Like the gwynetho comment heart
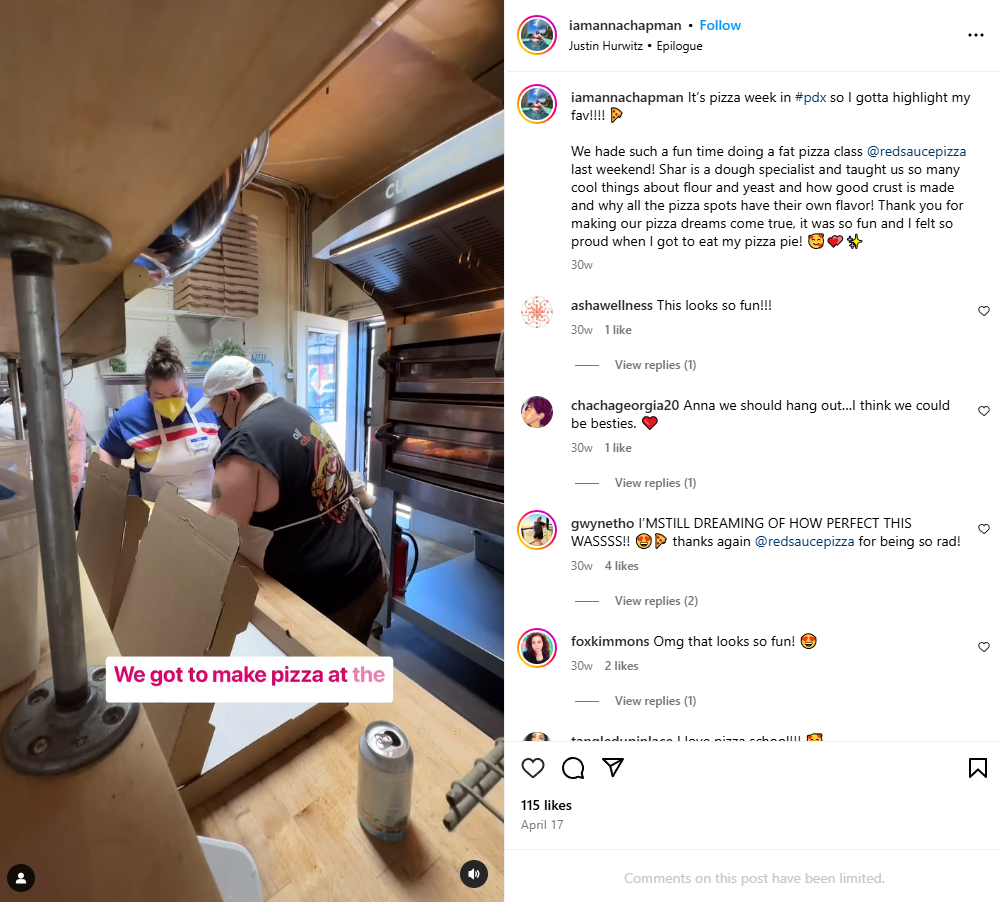 click(x=983, y=529)
